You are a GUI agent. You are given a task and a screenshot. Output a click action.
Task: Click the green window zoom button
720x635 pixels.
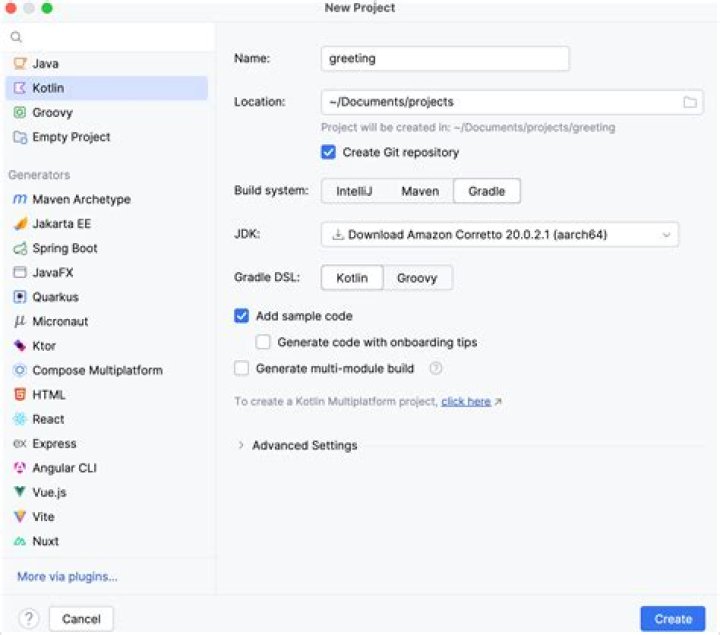[x=47, y=8]
